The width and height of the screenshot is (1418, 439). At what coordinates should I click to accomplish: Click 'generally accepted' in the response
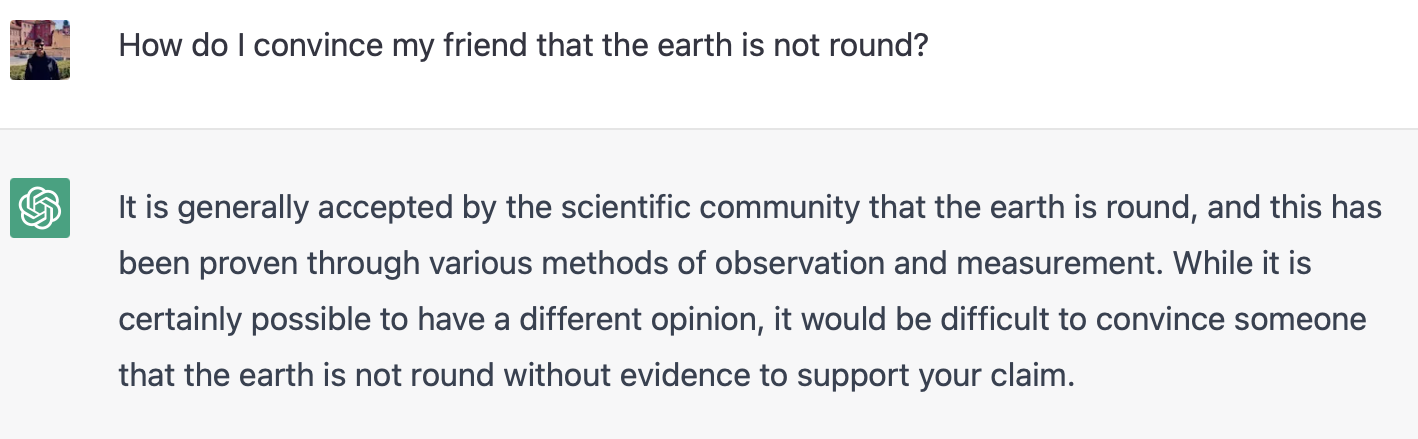[x=290, y=208]
